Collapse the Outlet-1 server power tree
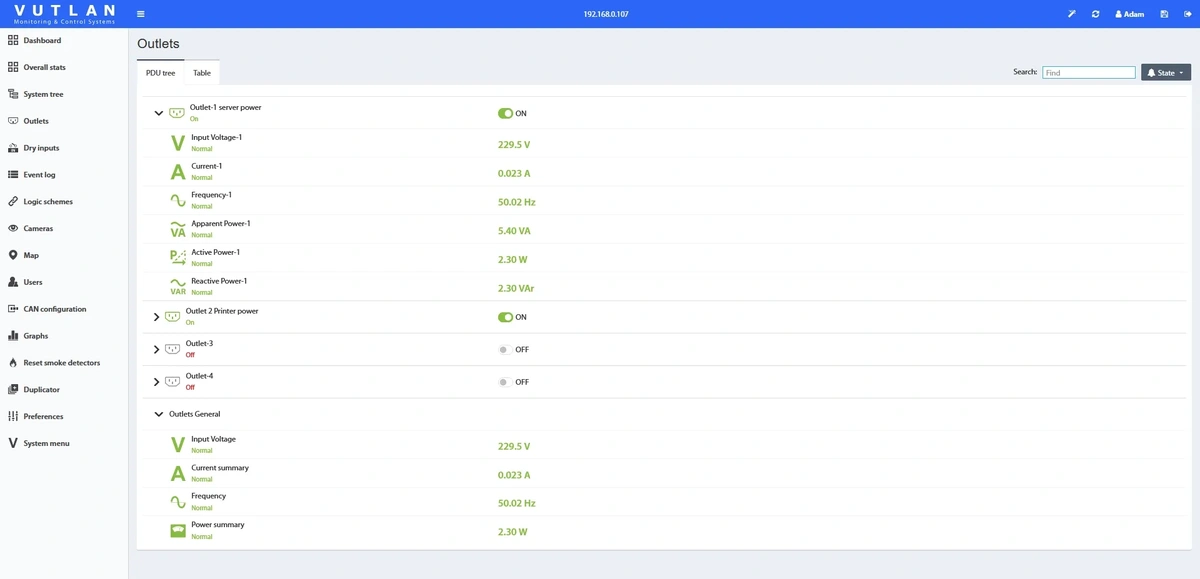This screenshot has width=1200, height=579. (158, 113)
